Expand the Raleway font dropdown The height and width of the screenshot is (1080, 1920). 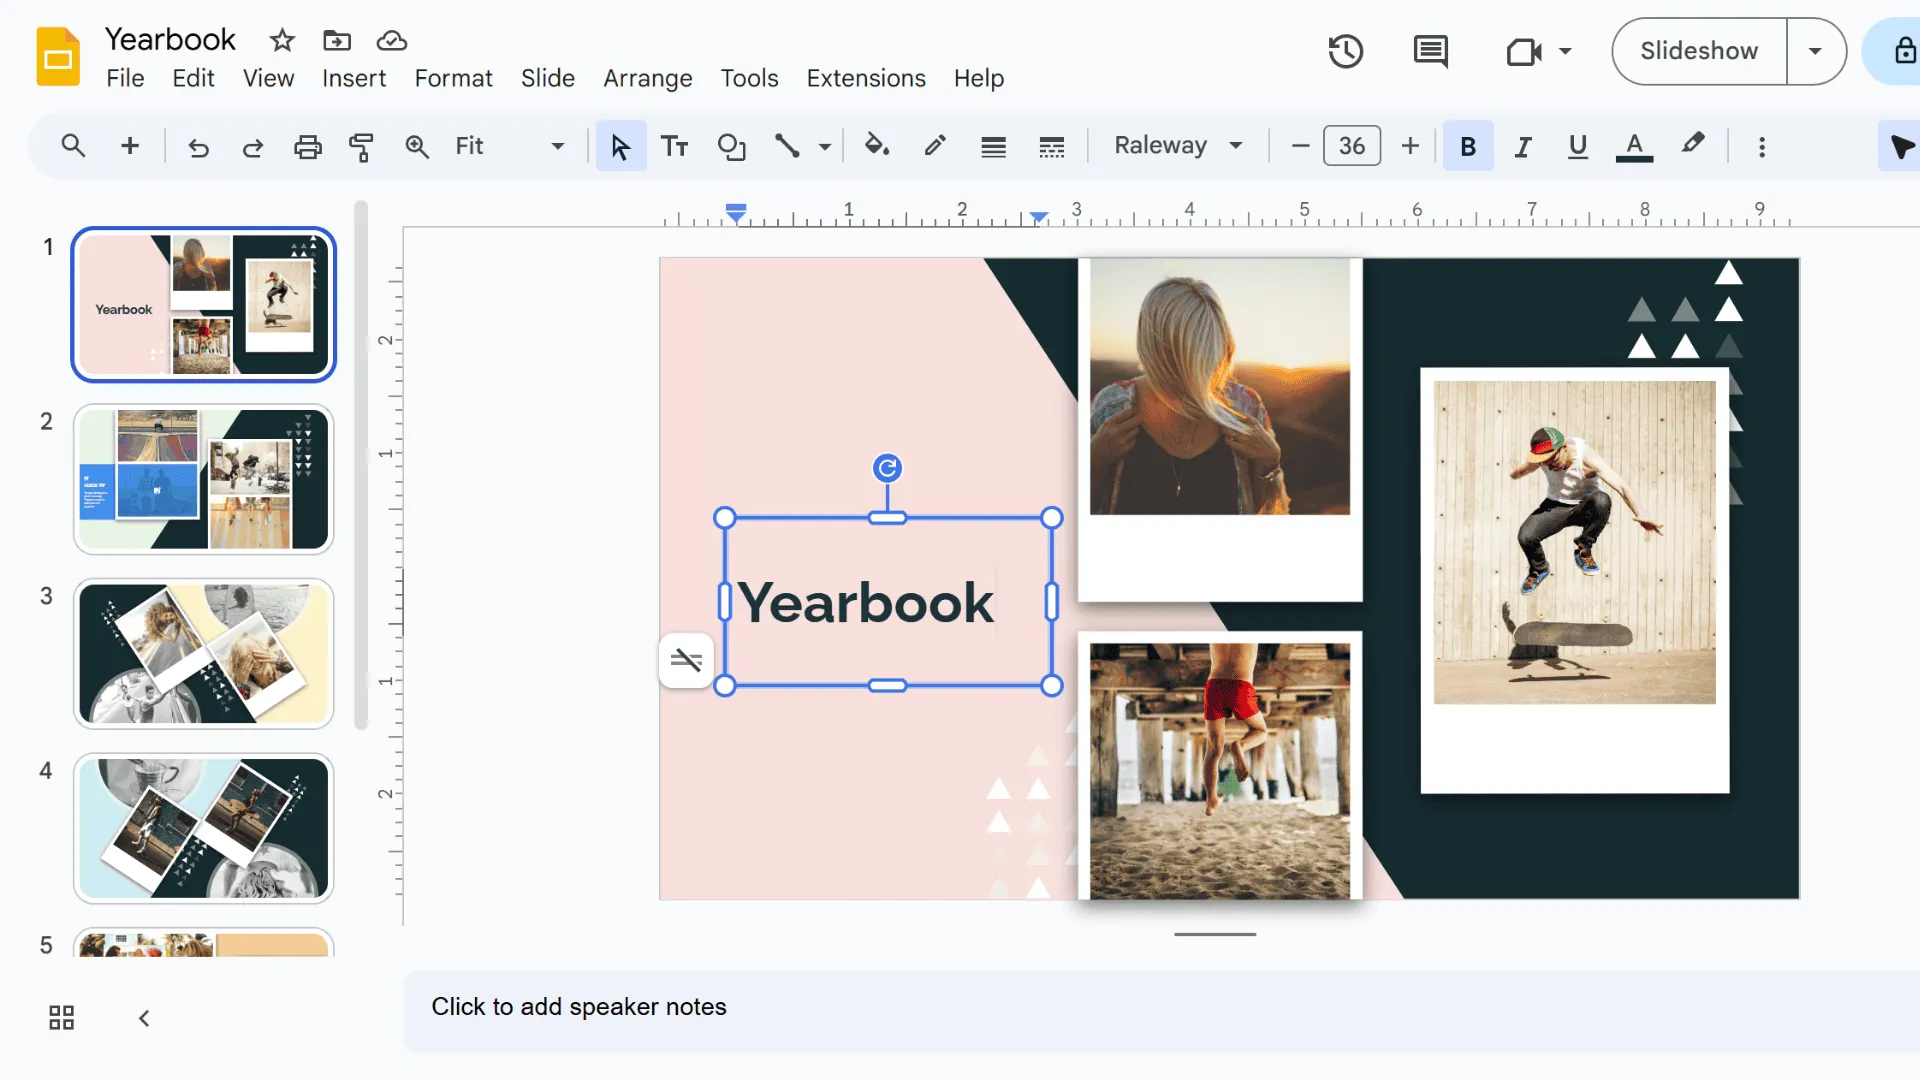click(x=1178, y=146)
